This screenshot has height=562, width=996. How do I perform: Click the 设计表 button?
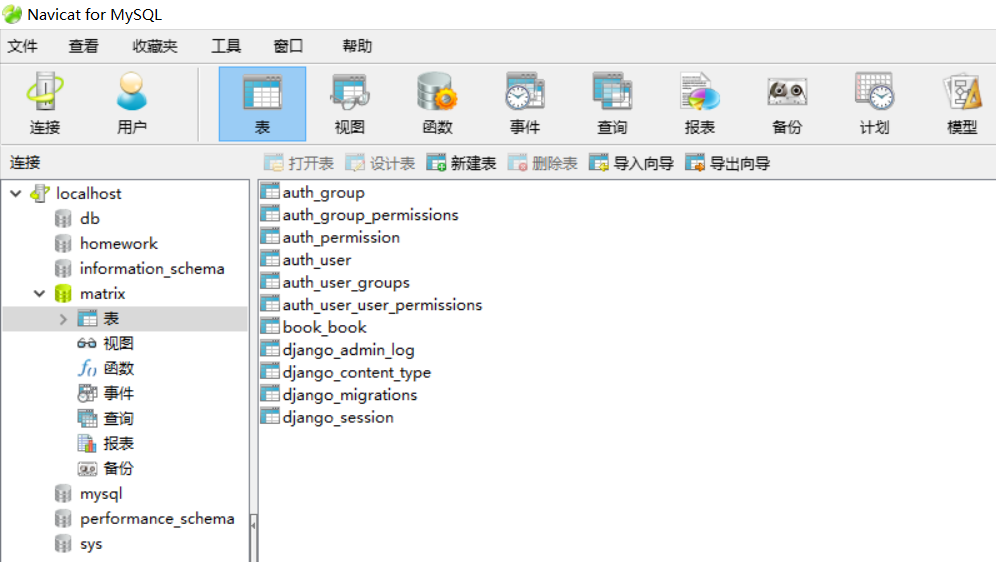click(380, 163)
